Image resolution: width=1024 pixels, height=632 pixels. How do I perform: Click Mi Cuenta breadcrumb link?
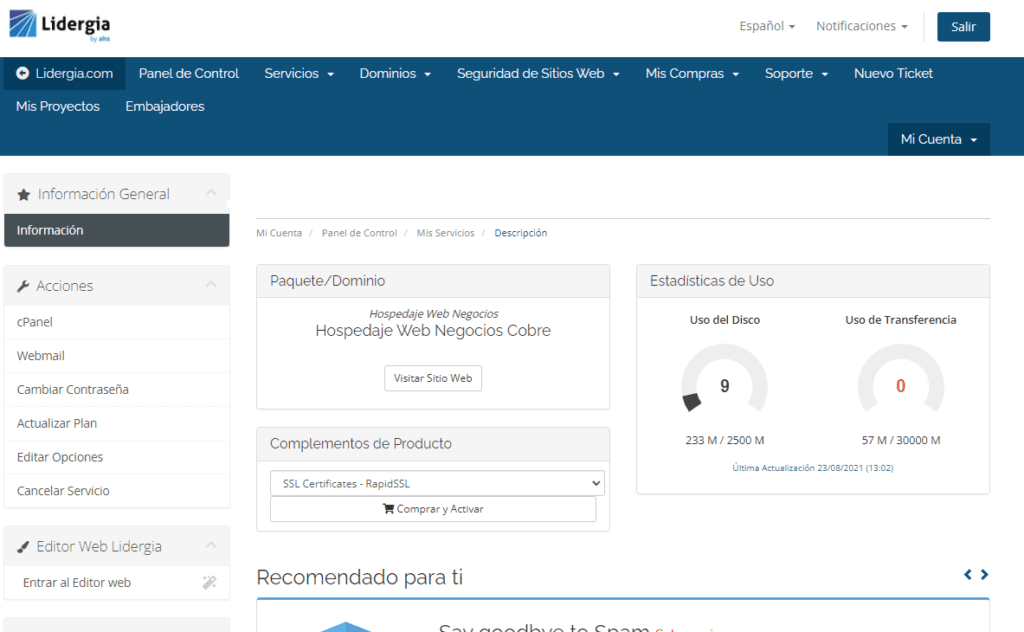pos(279,233)
